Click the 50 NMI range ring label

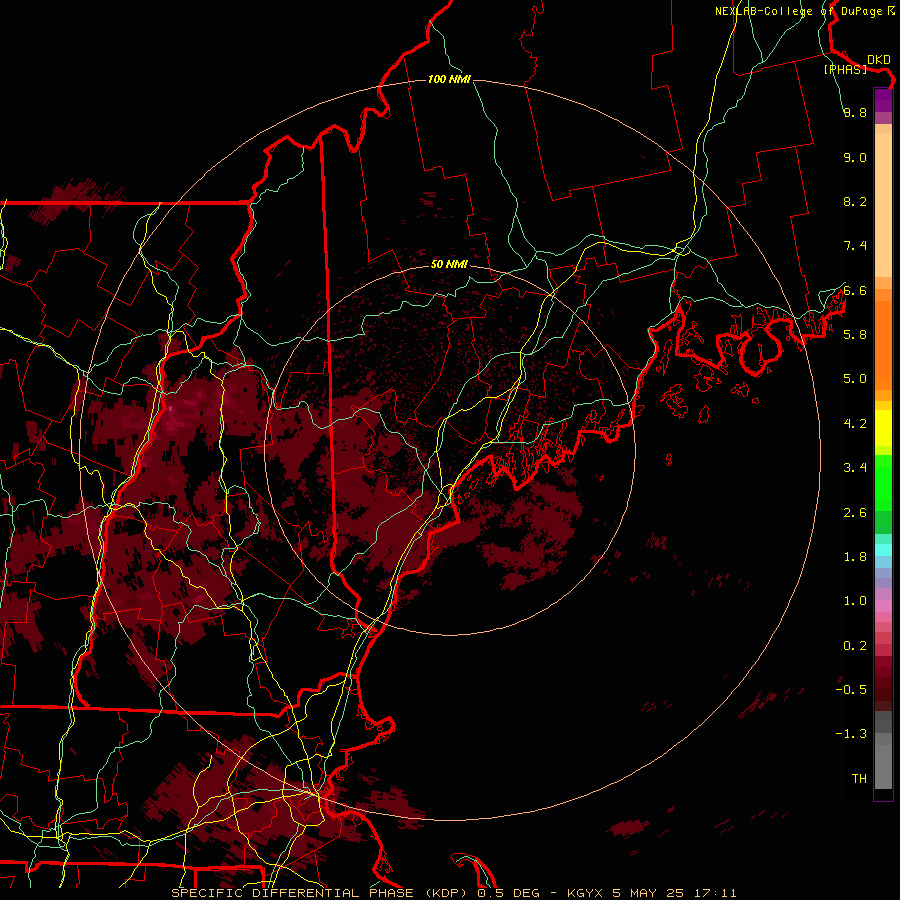tap(449, 264)
